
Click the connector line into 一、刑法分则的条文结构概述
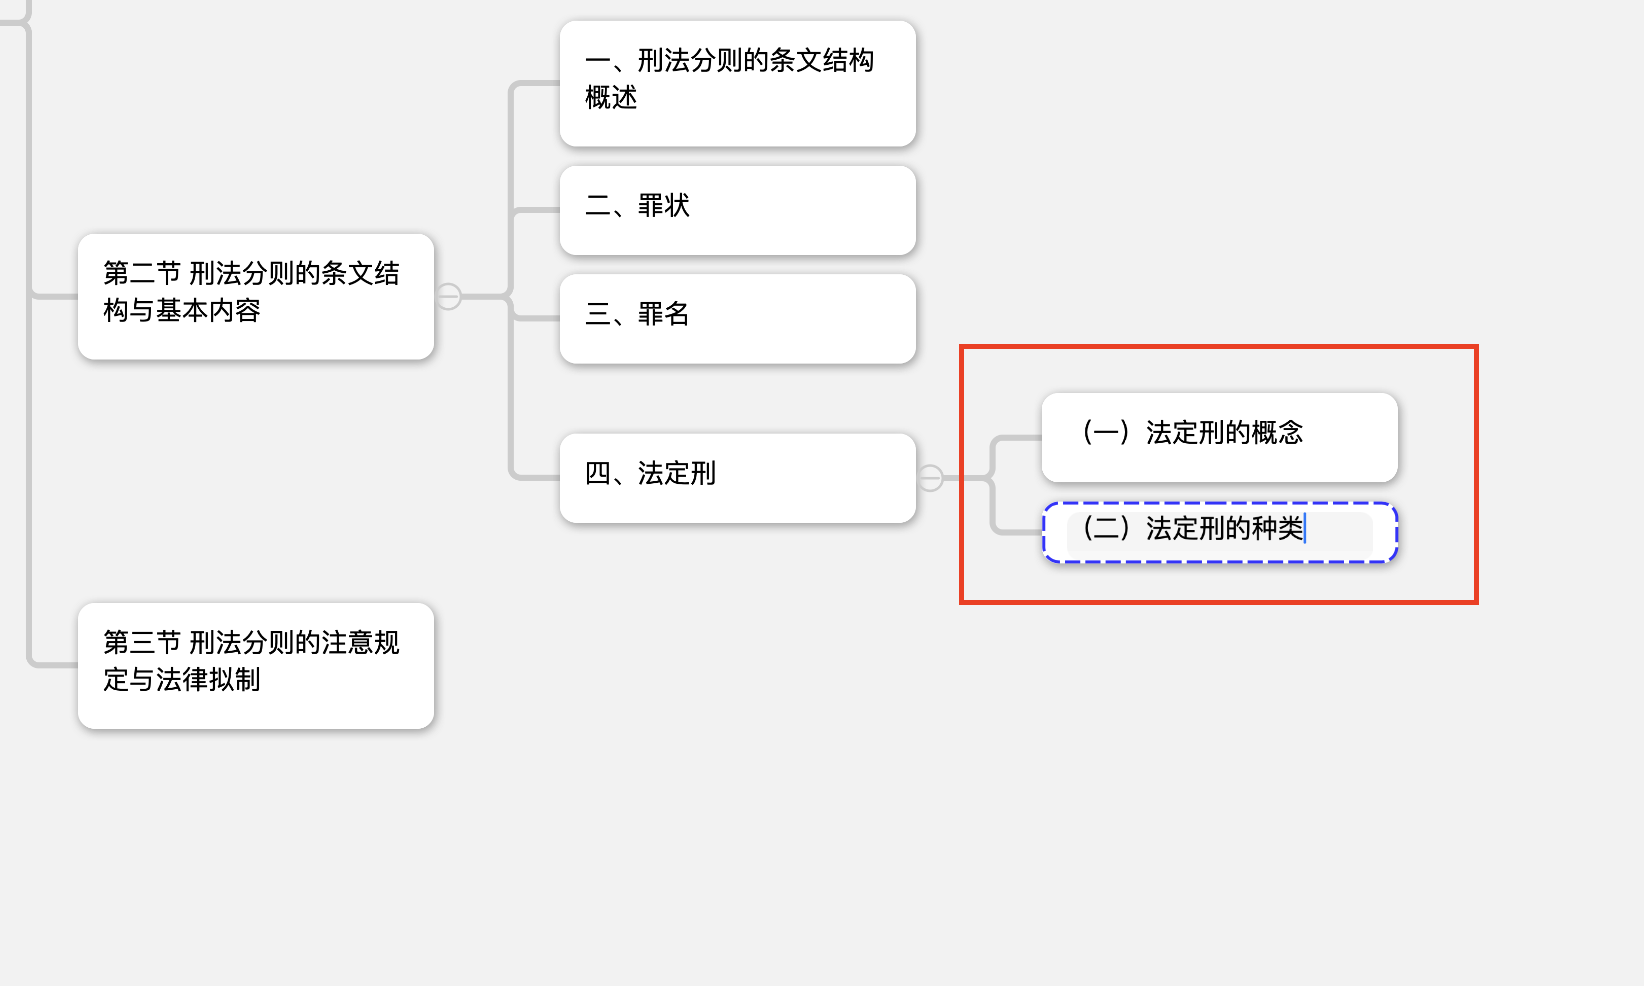pos(536,83)
